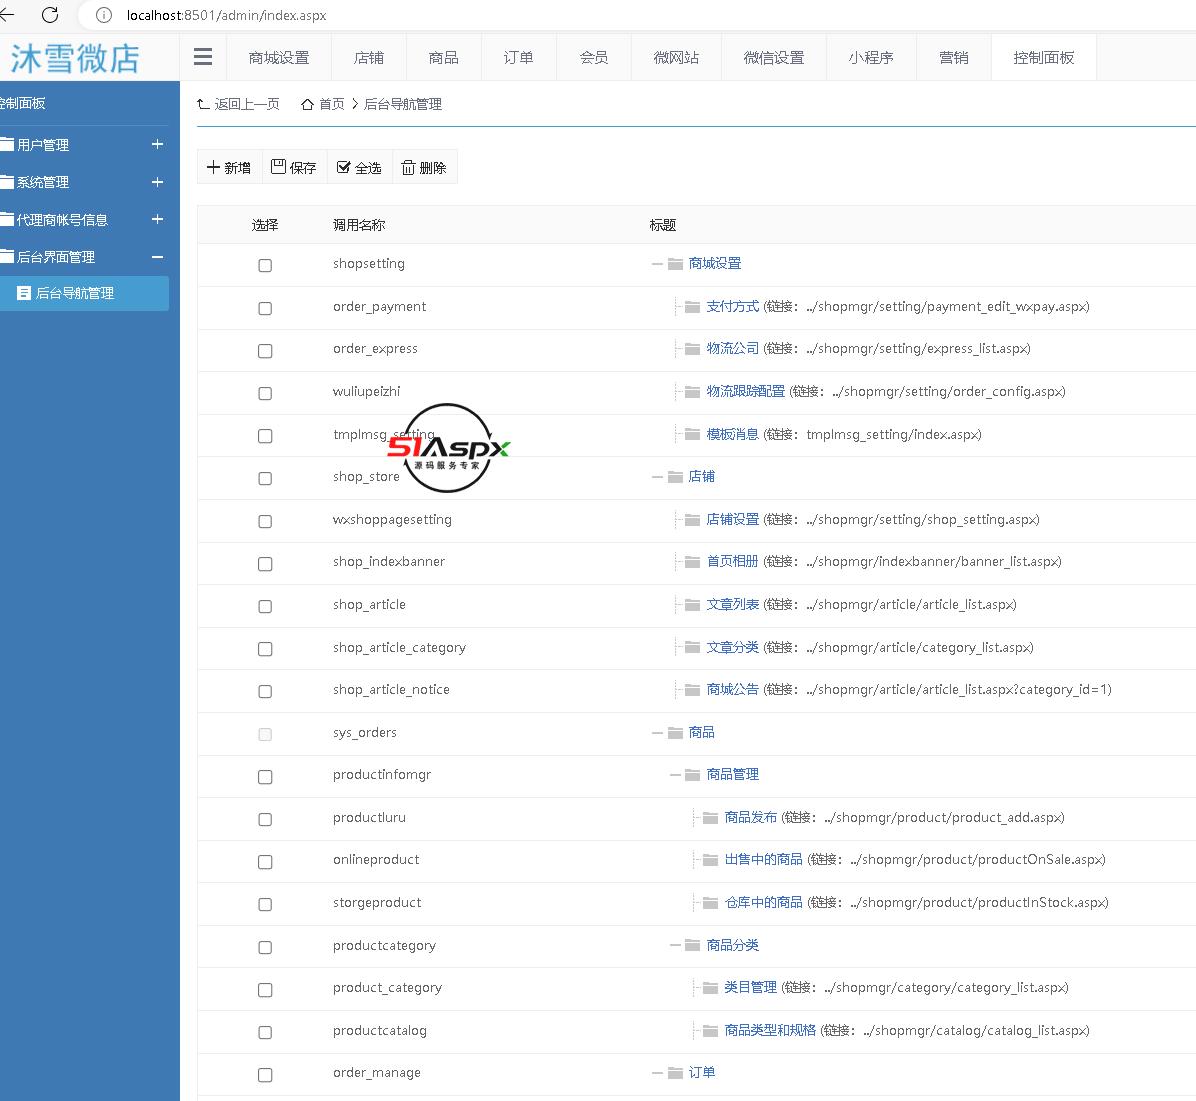The height and width of the screenshot is (1101, 1196).
Task: Open the 商城设置 top menu
Action: tap(279, 57)
